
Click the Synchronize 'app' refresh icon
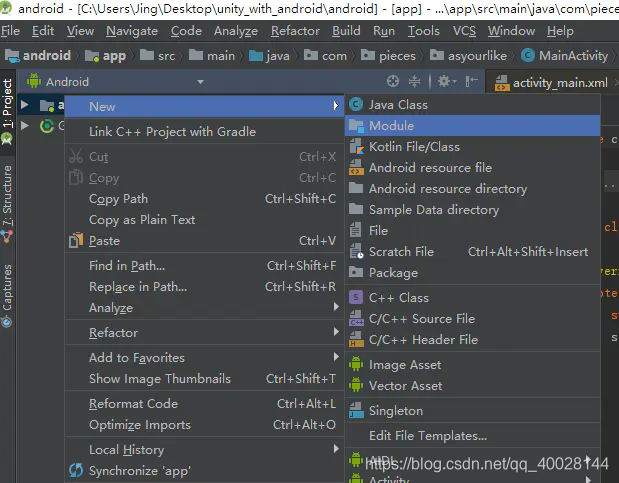(x=76, y=470)
